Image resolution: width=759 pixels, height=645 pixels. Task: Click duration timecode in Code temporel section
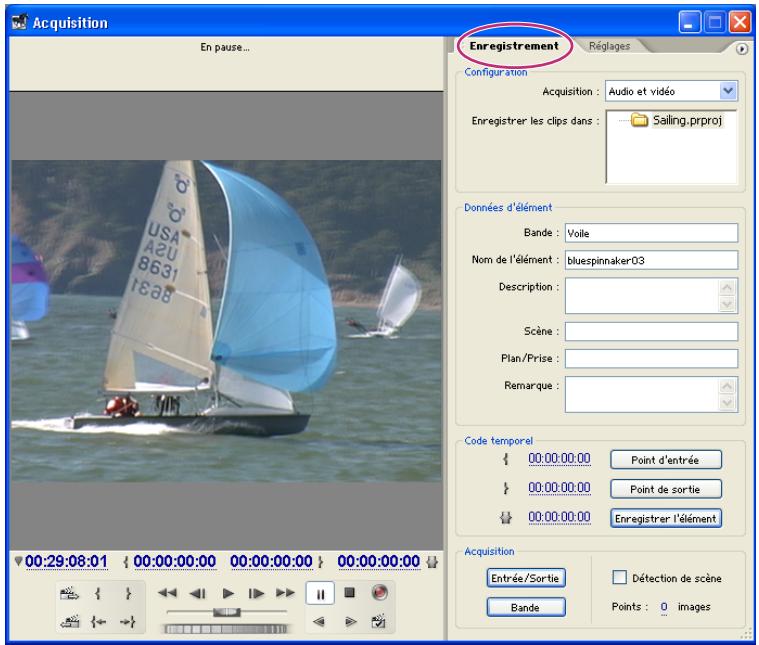coord(560,518)
